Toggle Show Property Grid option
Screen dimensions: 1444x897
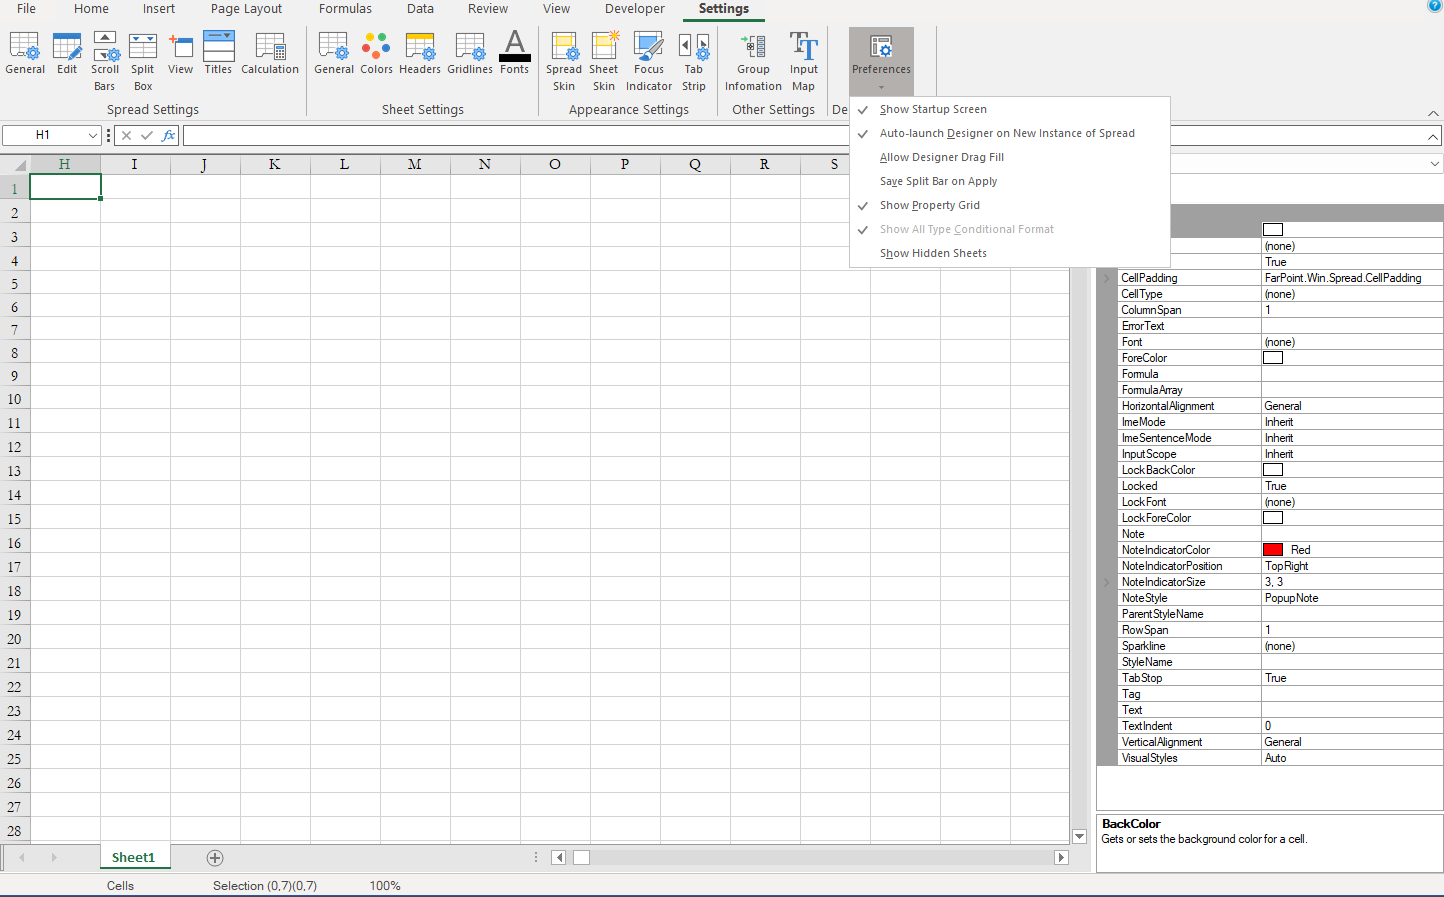click(1010, 205)
